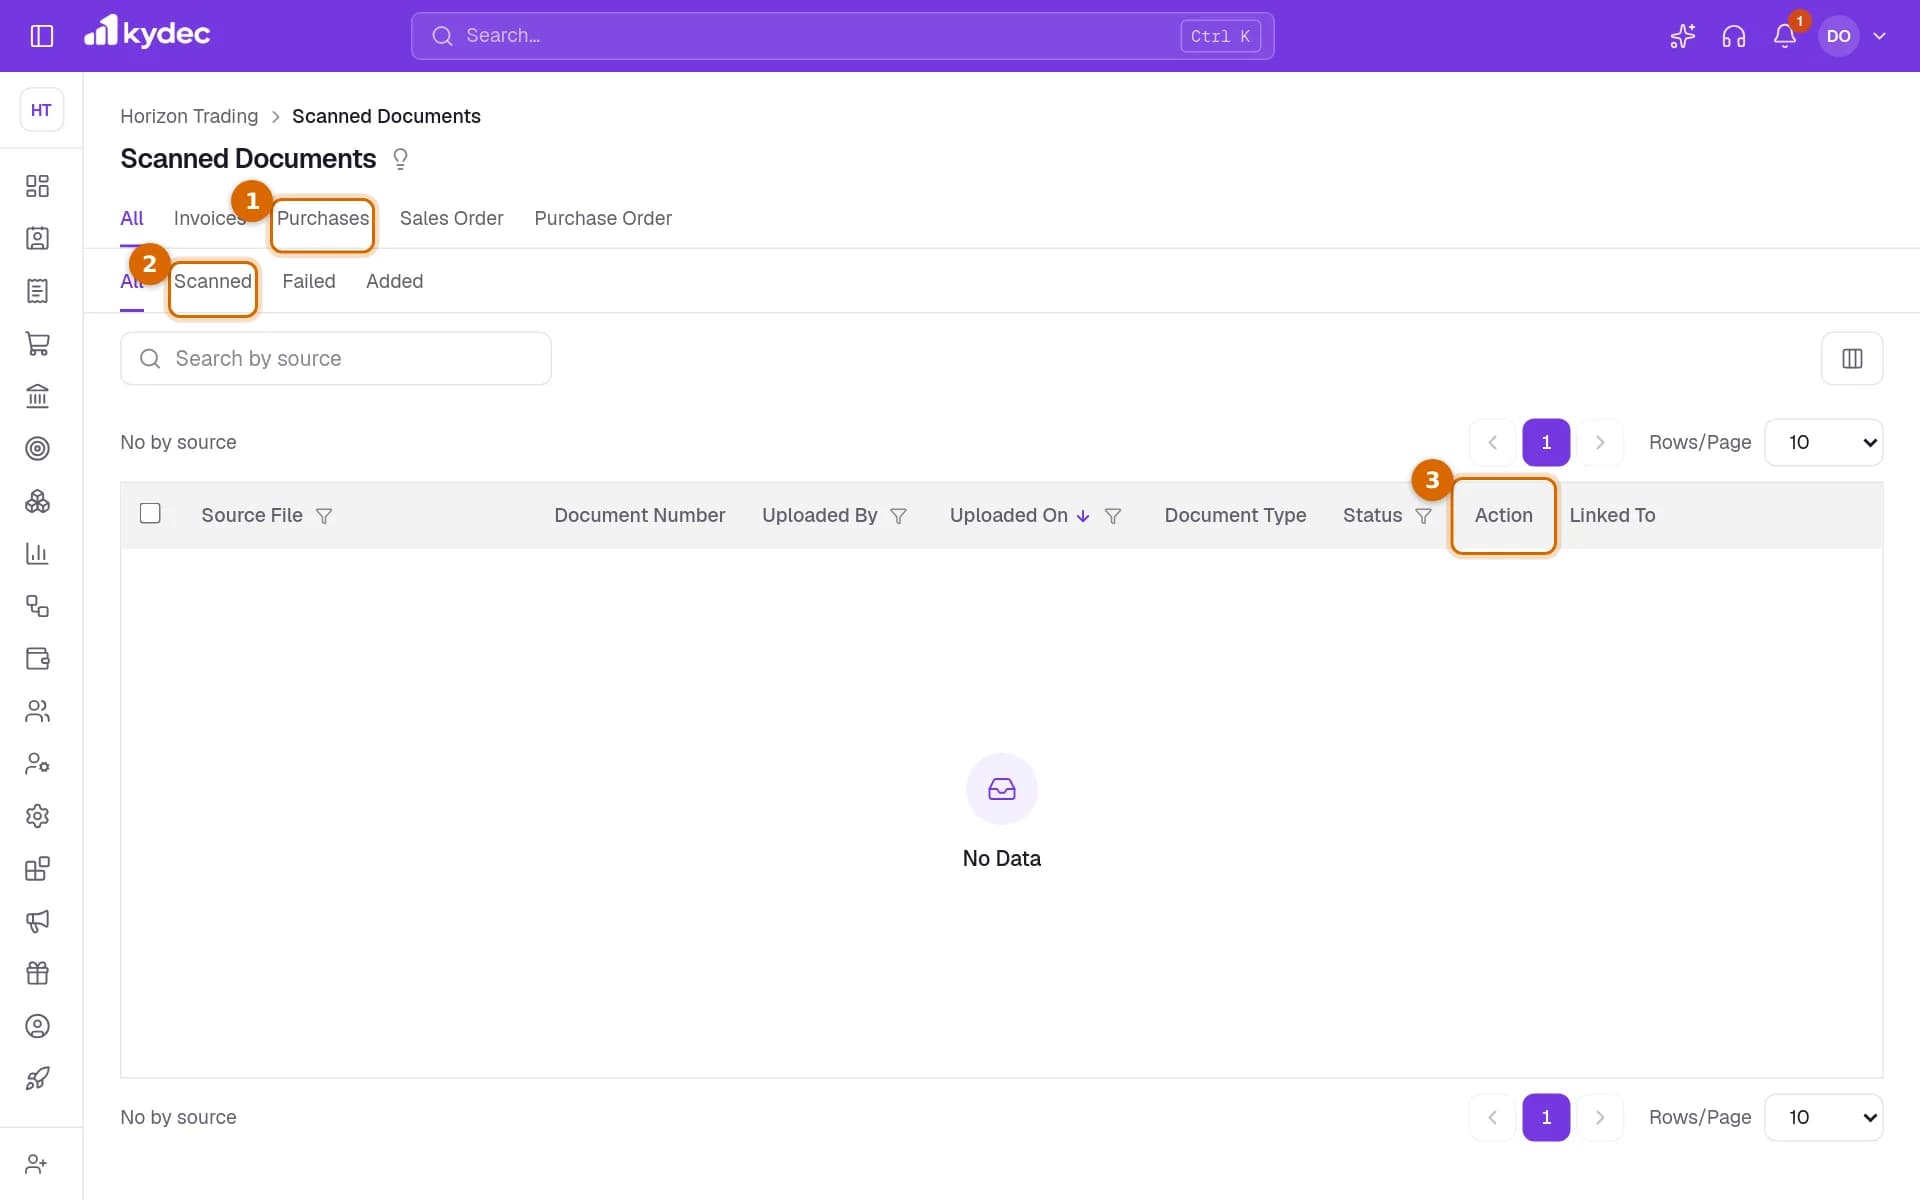The width and height of the screenshot is (1920, 1200).
Task: Open the bottom Rows/Page dropdown
Action: [1823, 1117]
